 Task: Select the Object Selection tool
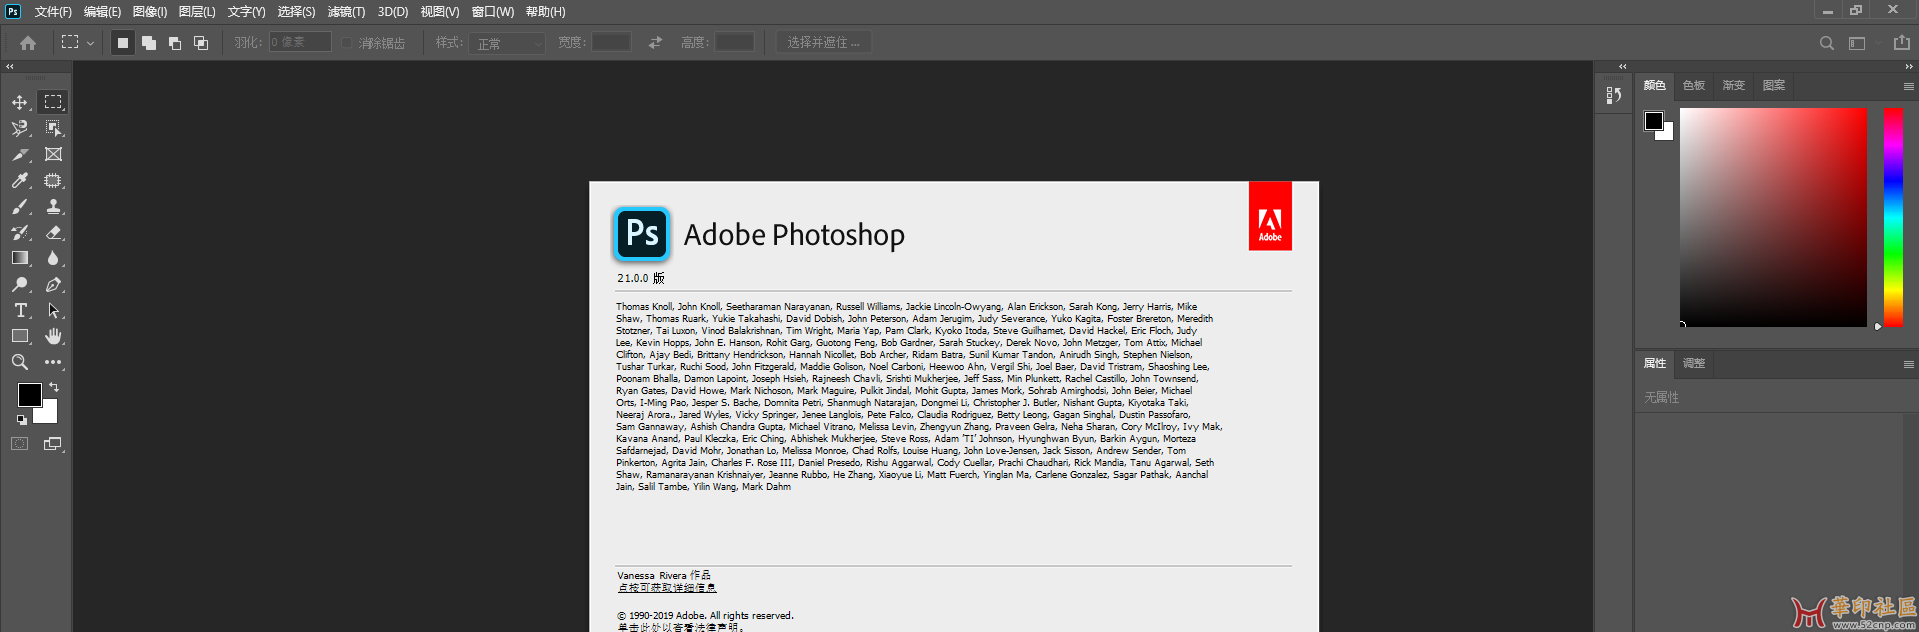53,128
